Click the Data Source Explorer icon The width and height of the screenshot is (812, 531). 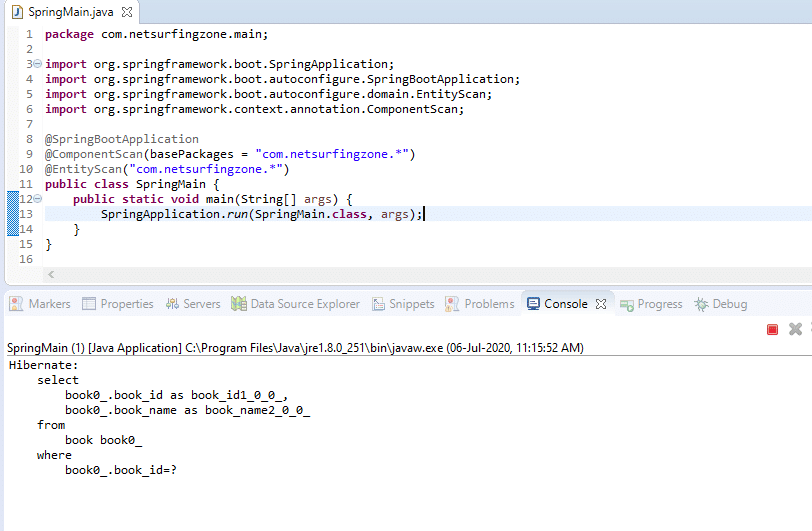(x=239, y=304)
